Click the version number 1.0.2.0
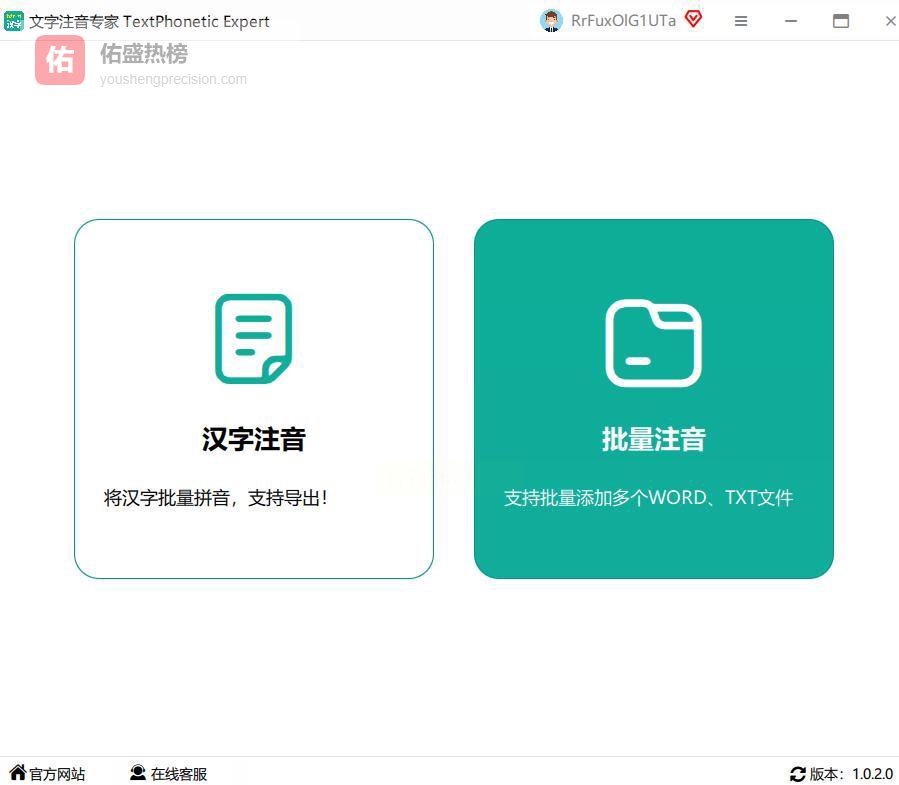Screen dimensions: 899x785 pyautogui.click(x=872, y=774)
